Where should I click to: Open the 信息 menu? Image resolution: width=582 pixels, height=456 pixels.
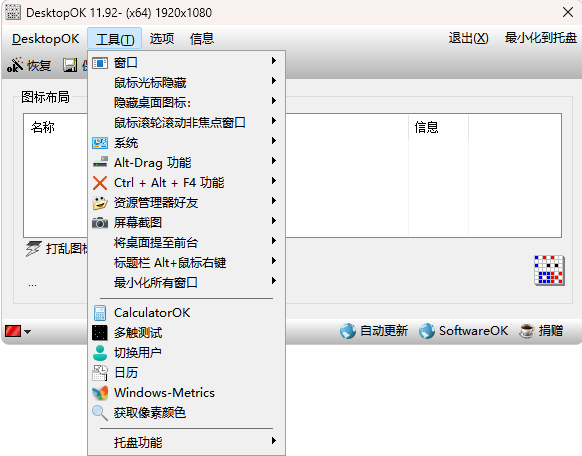tap(202, 38)
